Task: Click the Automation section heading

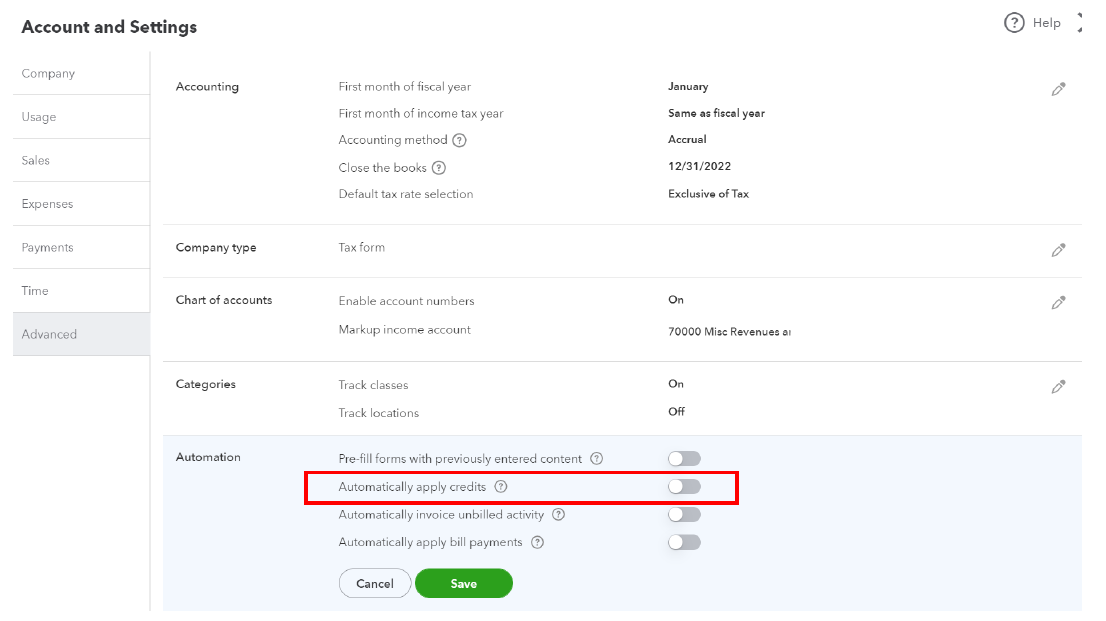Action: point(208,457)
